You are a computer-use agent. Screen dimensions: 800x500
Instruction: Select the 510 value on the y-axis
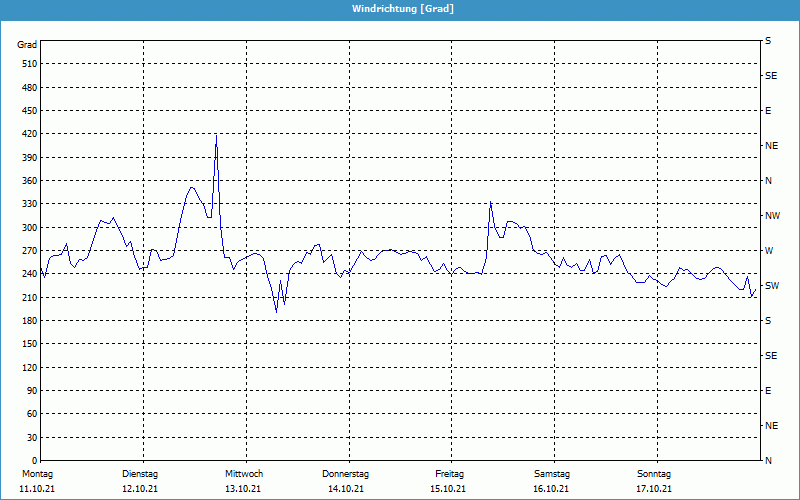(27, 64)
